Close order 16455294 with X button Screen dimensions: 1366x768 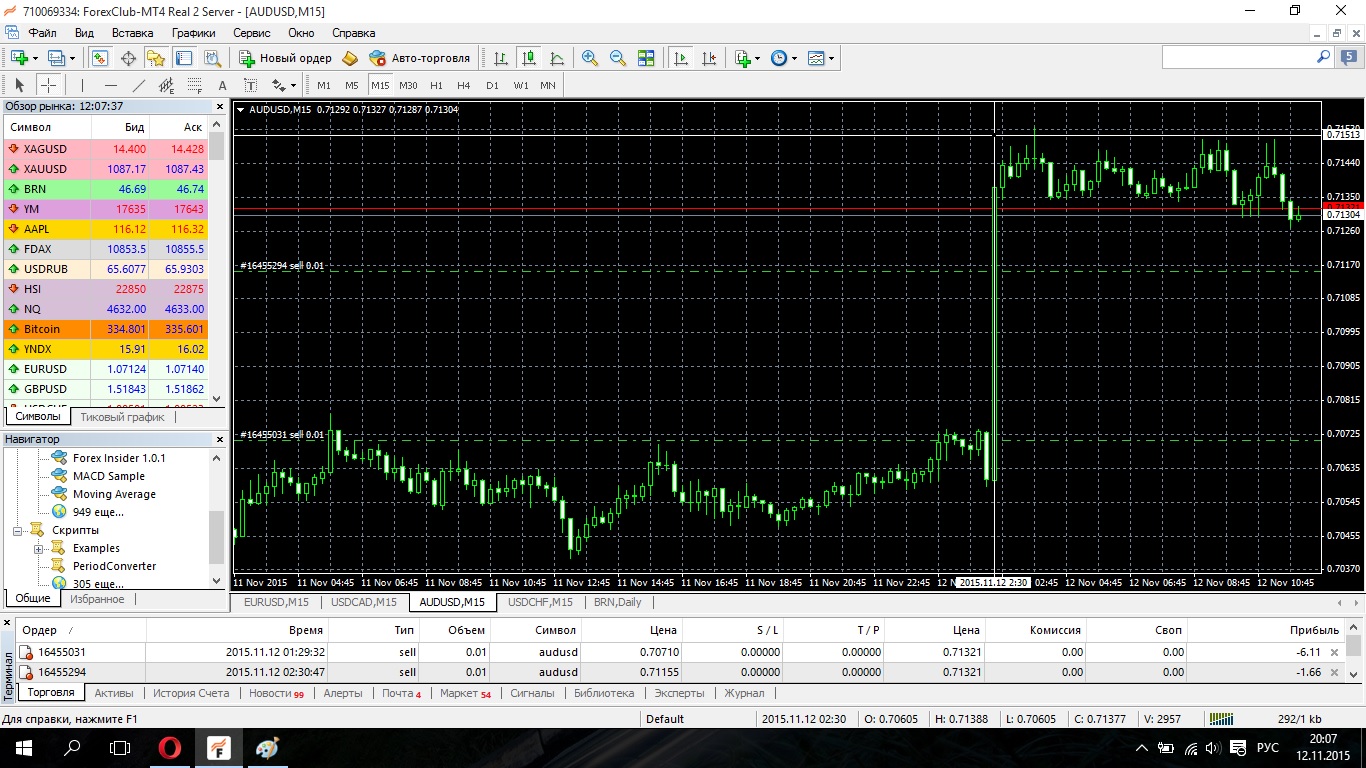tap(1334, 672)
